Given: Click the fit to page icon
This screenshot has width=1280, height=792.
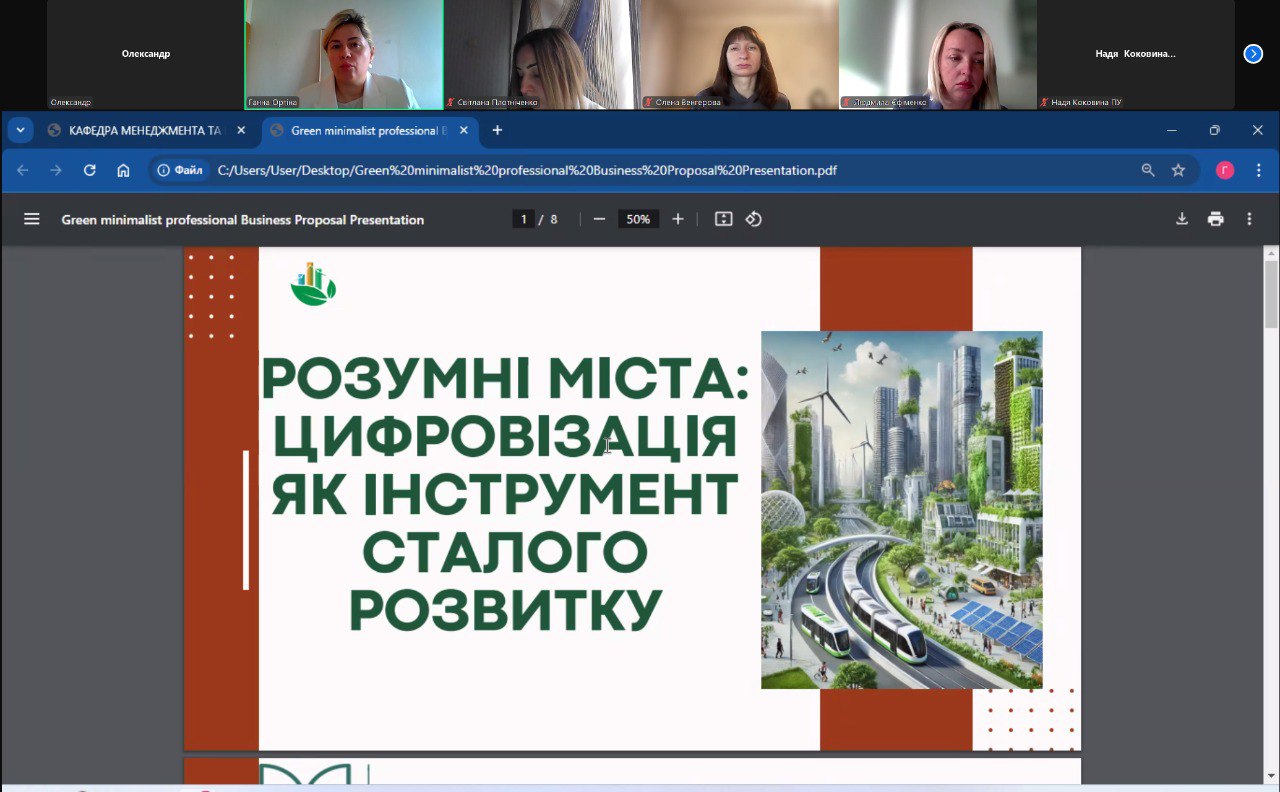Looking at the screenshot, I should click(x=723, y=219).
